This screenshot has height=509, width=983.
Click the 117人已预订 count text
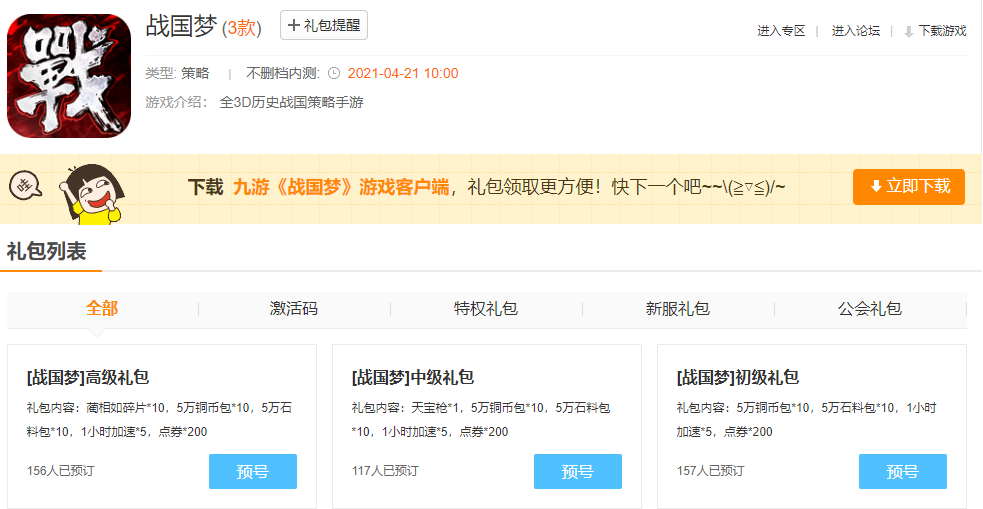(386, 471)
